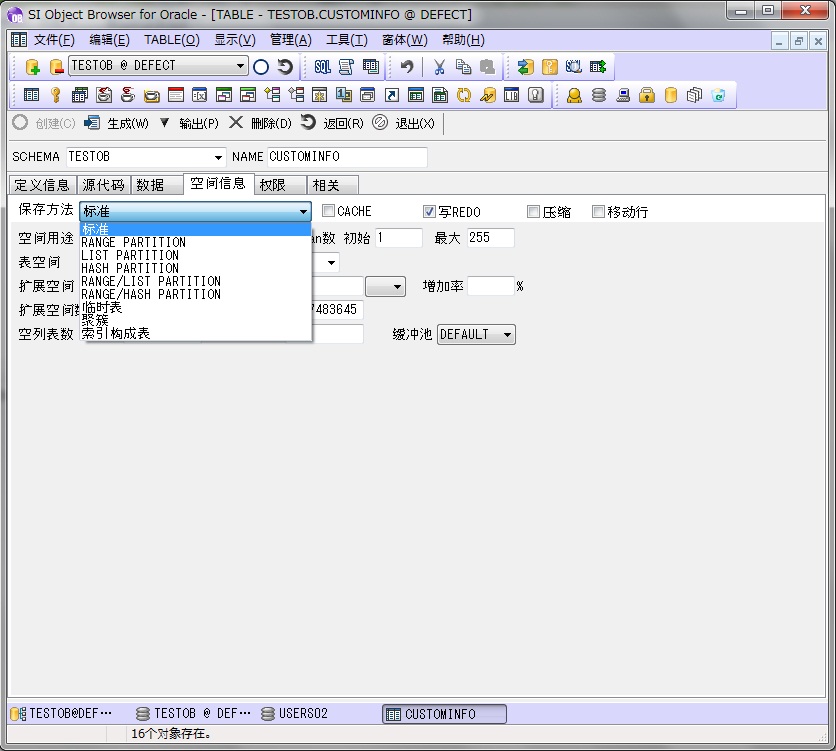Collapse the 保存方法 dropdown showing 标准
The image size is (836, 751).
[x=303, y=212]
